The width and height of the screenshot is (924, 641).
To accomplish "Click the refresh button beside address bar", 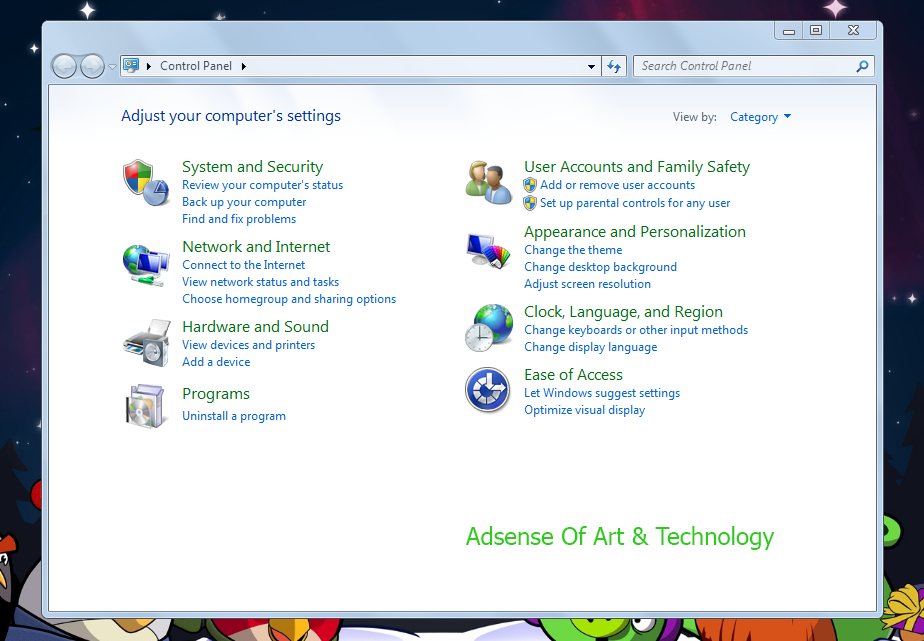I will click(614, 66).
